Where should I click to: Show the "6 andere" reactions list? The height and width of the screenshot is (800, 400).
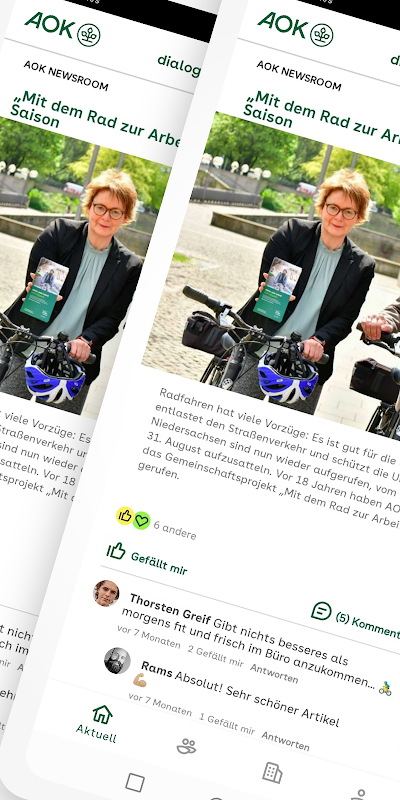pos(175,531)
